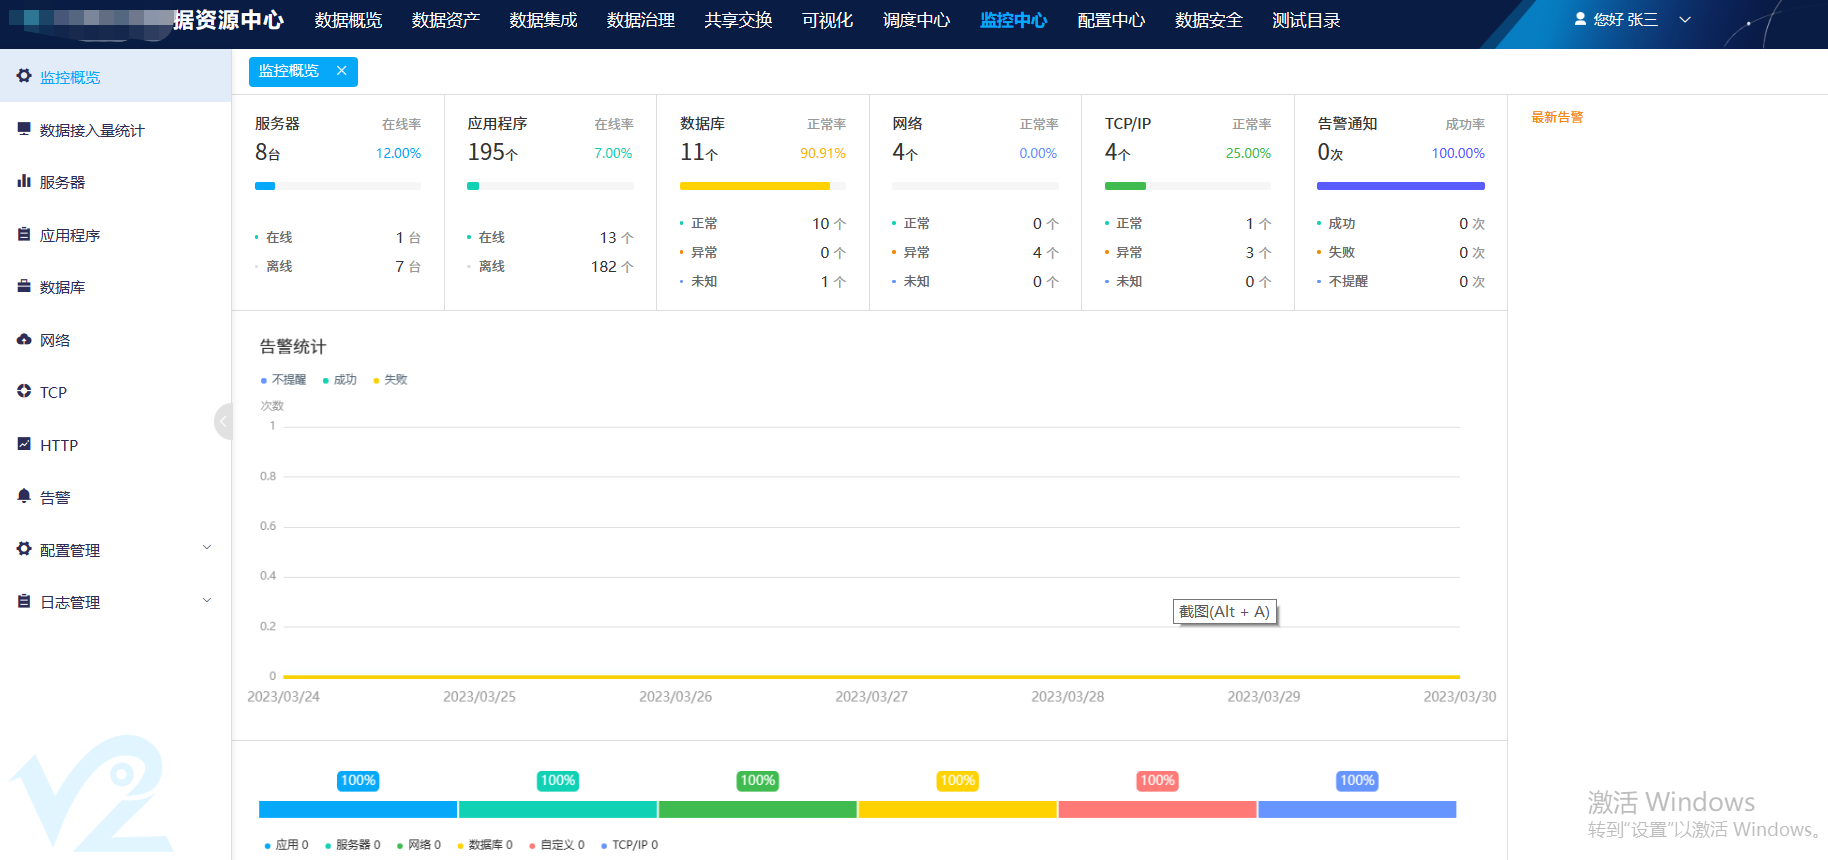Close the 监控概览 tab

click(x=341, y=71)
